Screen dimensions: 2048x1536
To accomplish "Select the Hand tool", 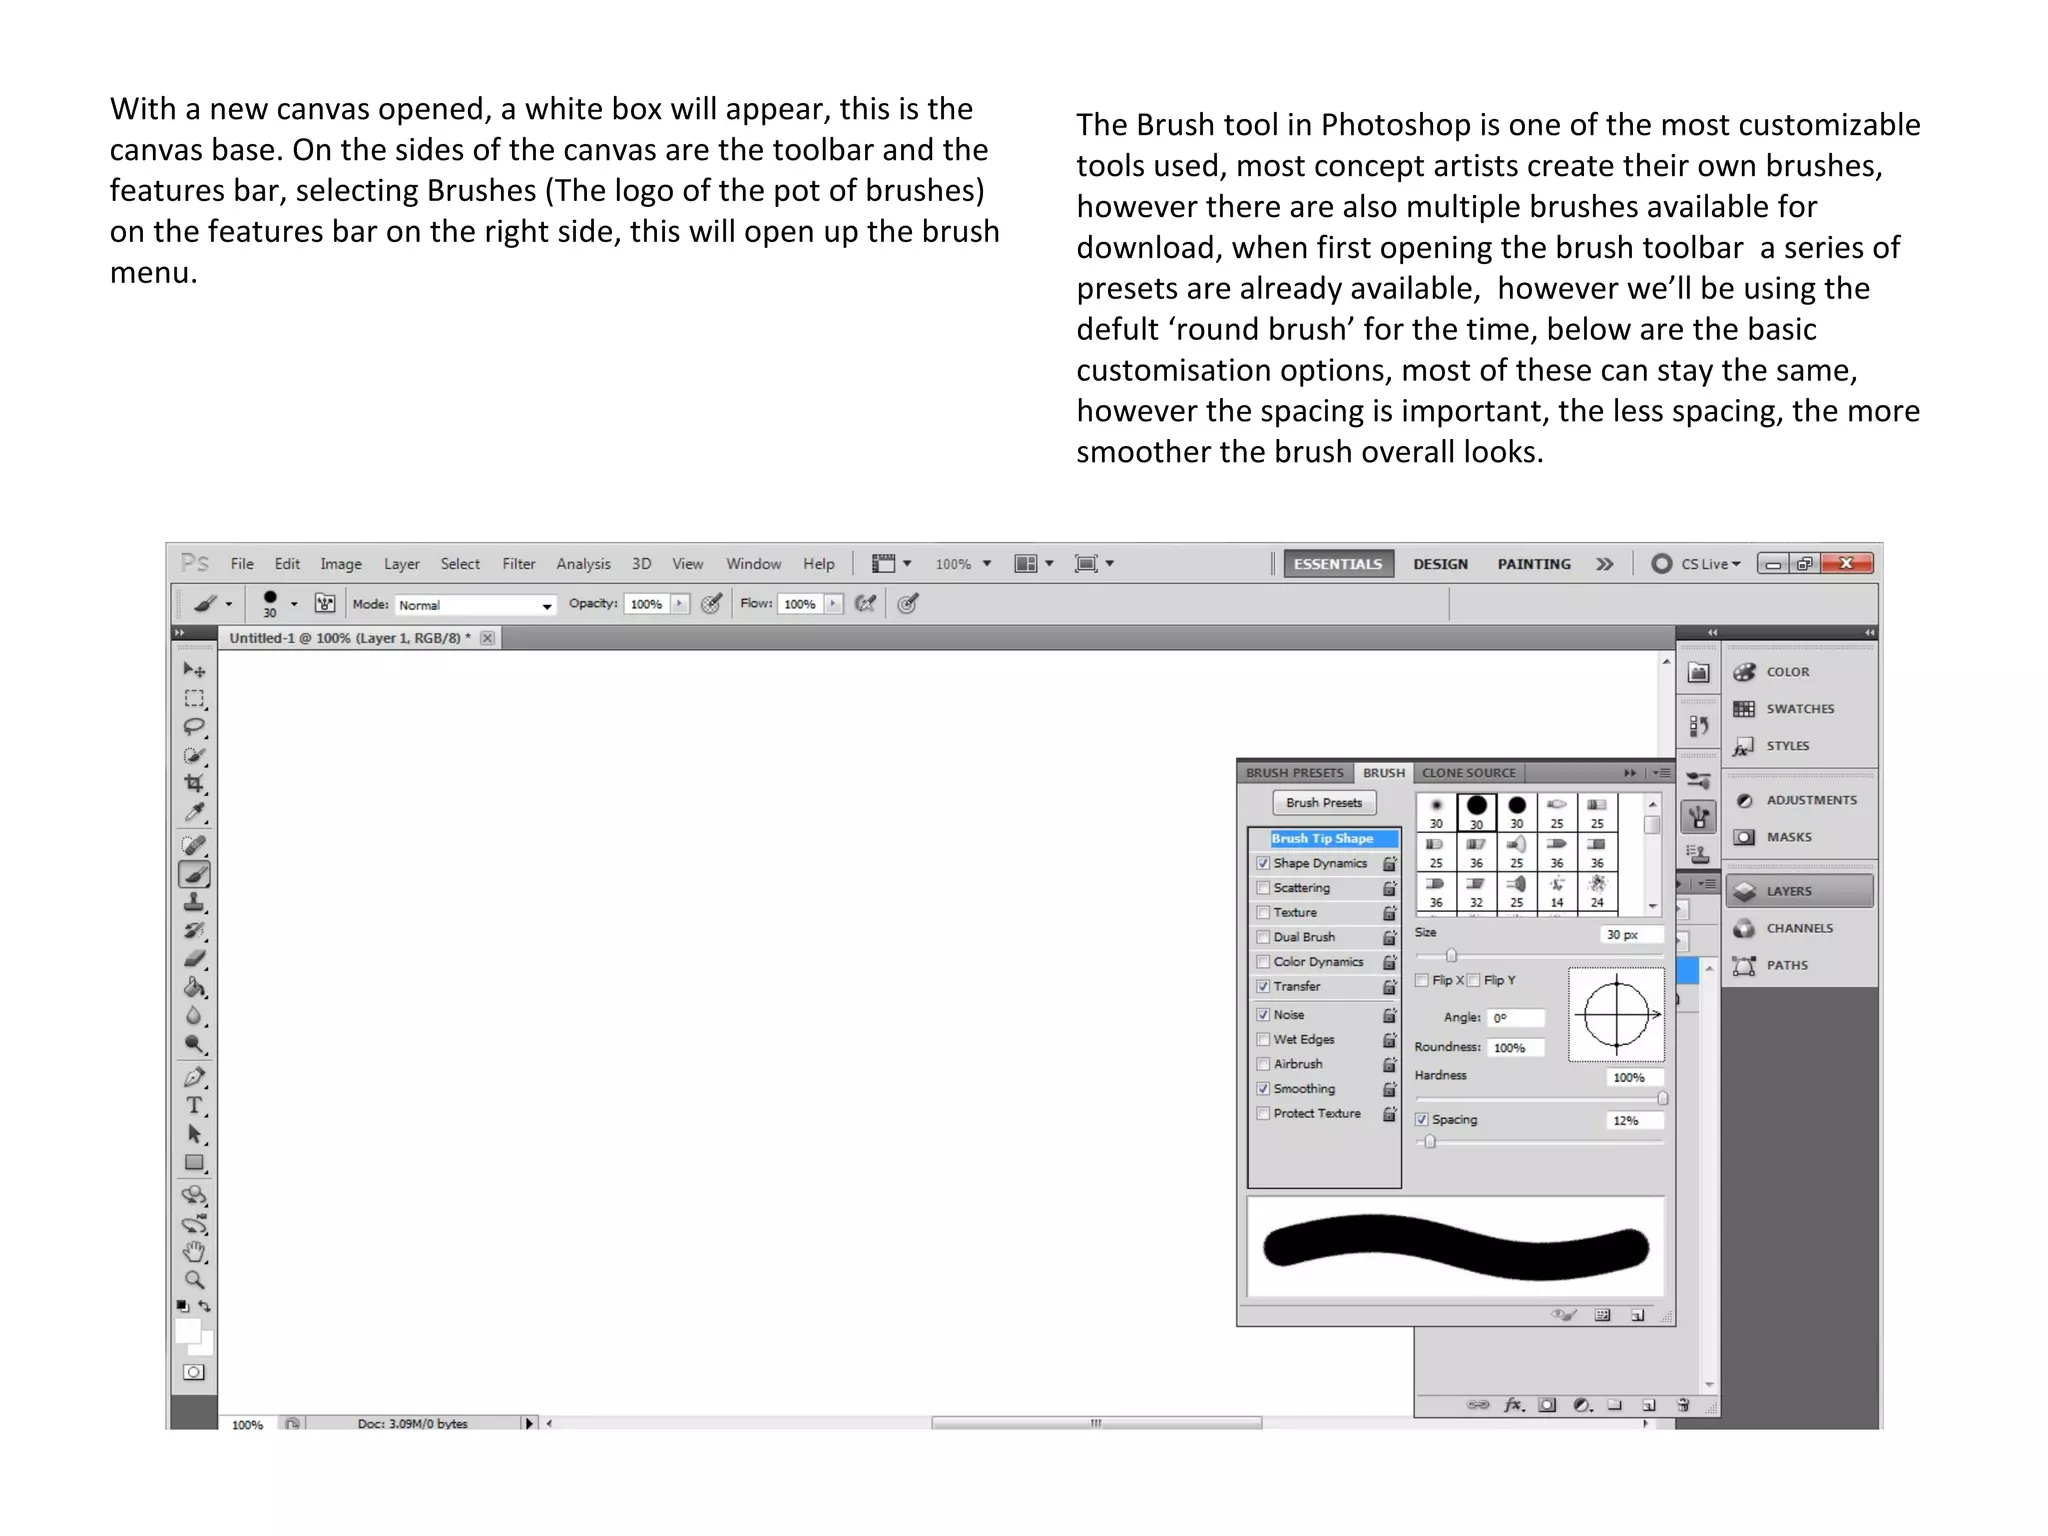I will [x=194, y=1252].
